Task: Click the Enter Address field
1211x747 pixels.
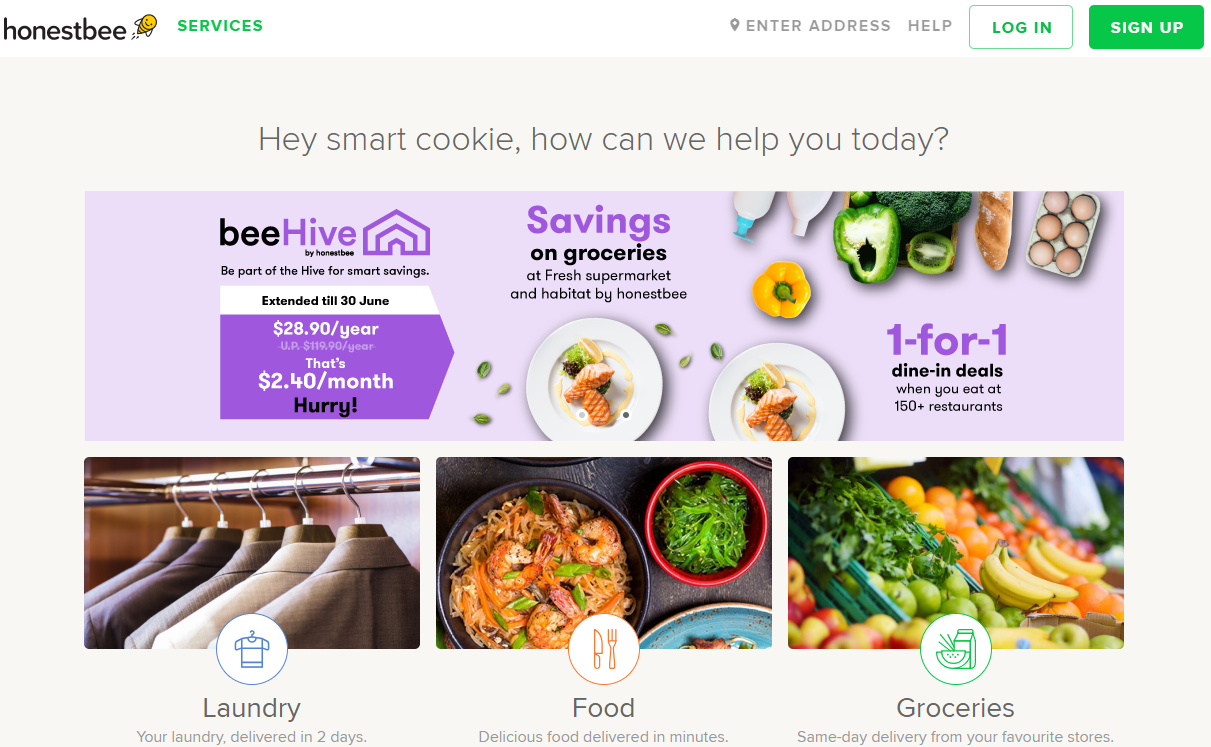Action: (811, 26)
